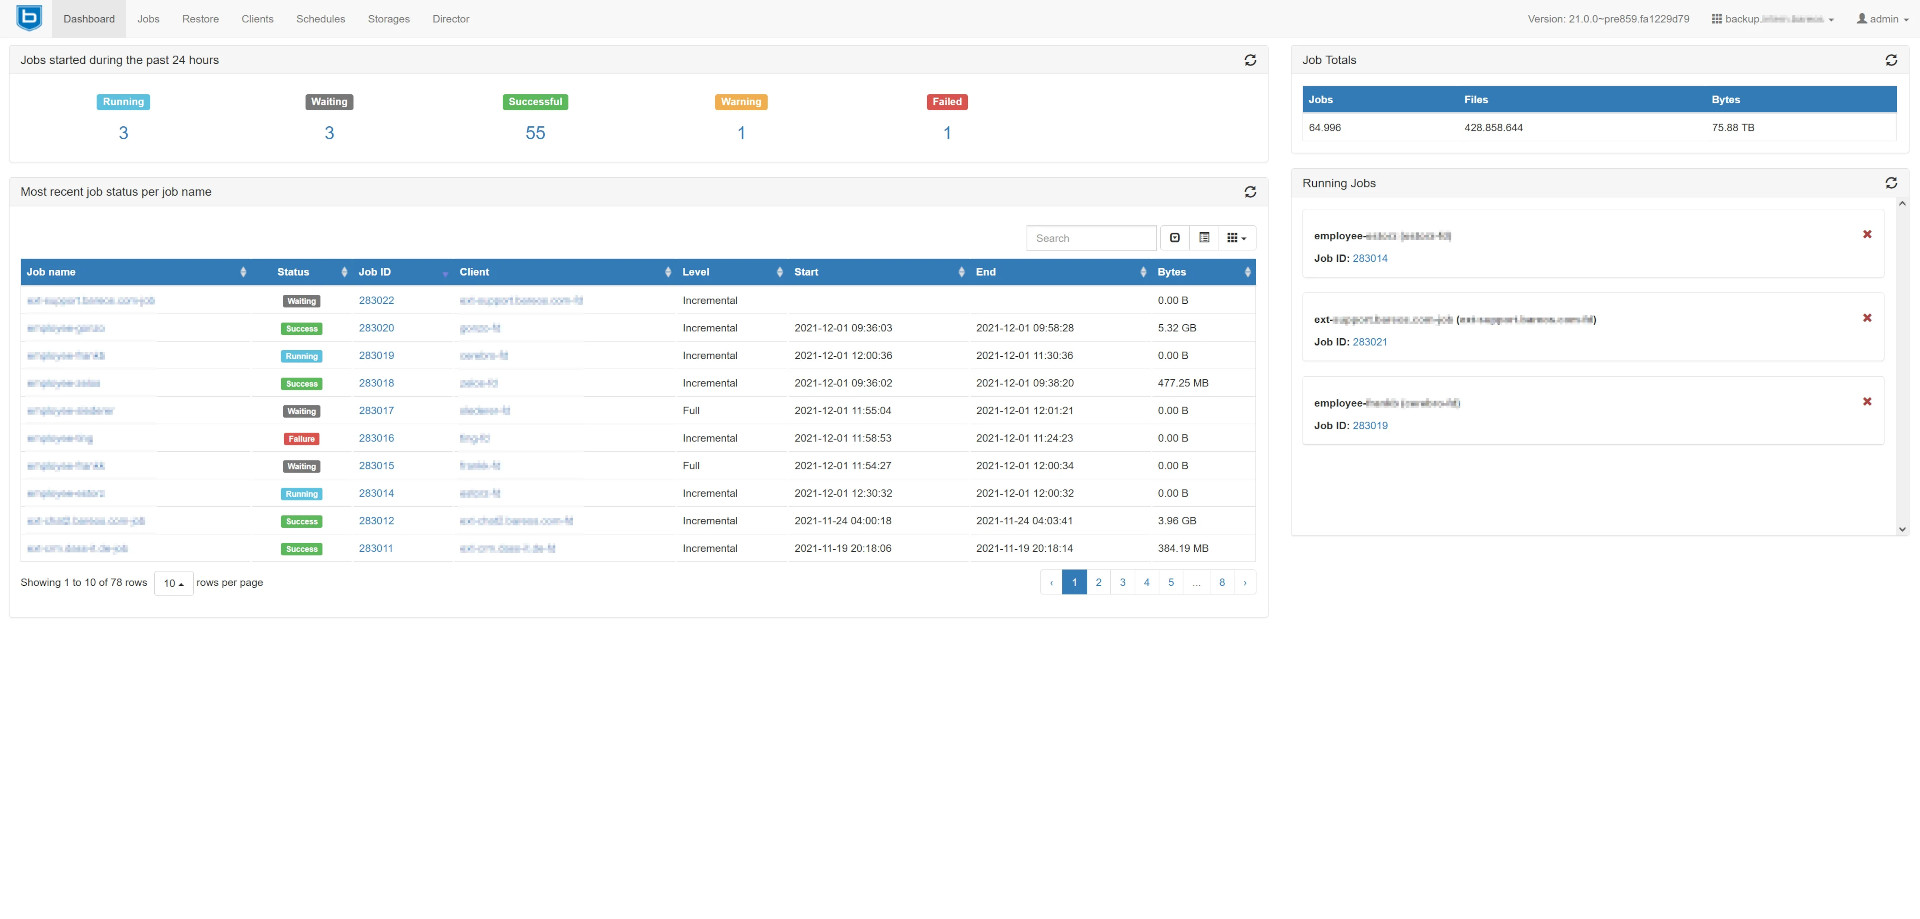Cancel running job 283021
This screenshot has width=1920, height=919.
click(x=1867, y=318)
